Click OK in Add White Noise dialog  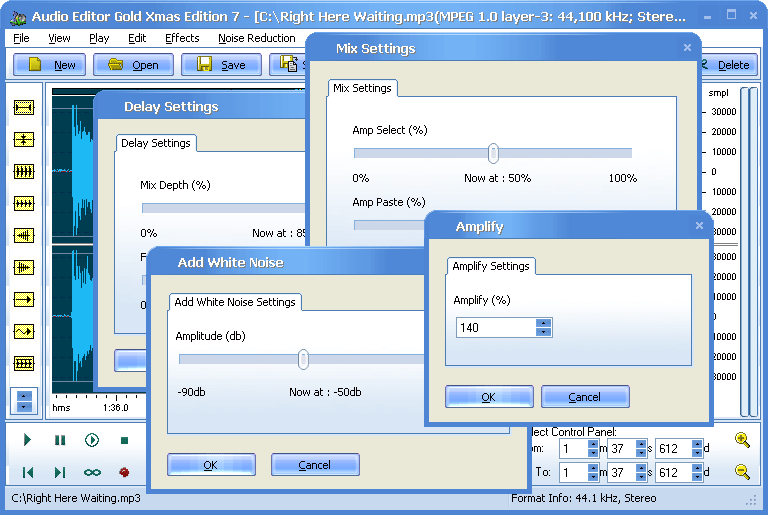point(211,465)
